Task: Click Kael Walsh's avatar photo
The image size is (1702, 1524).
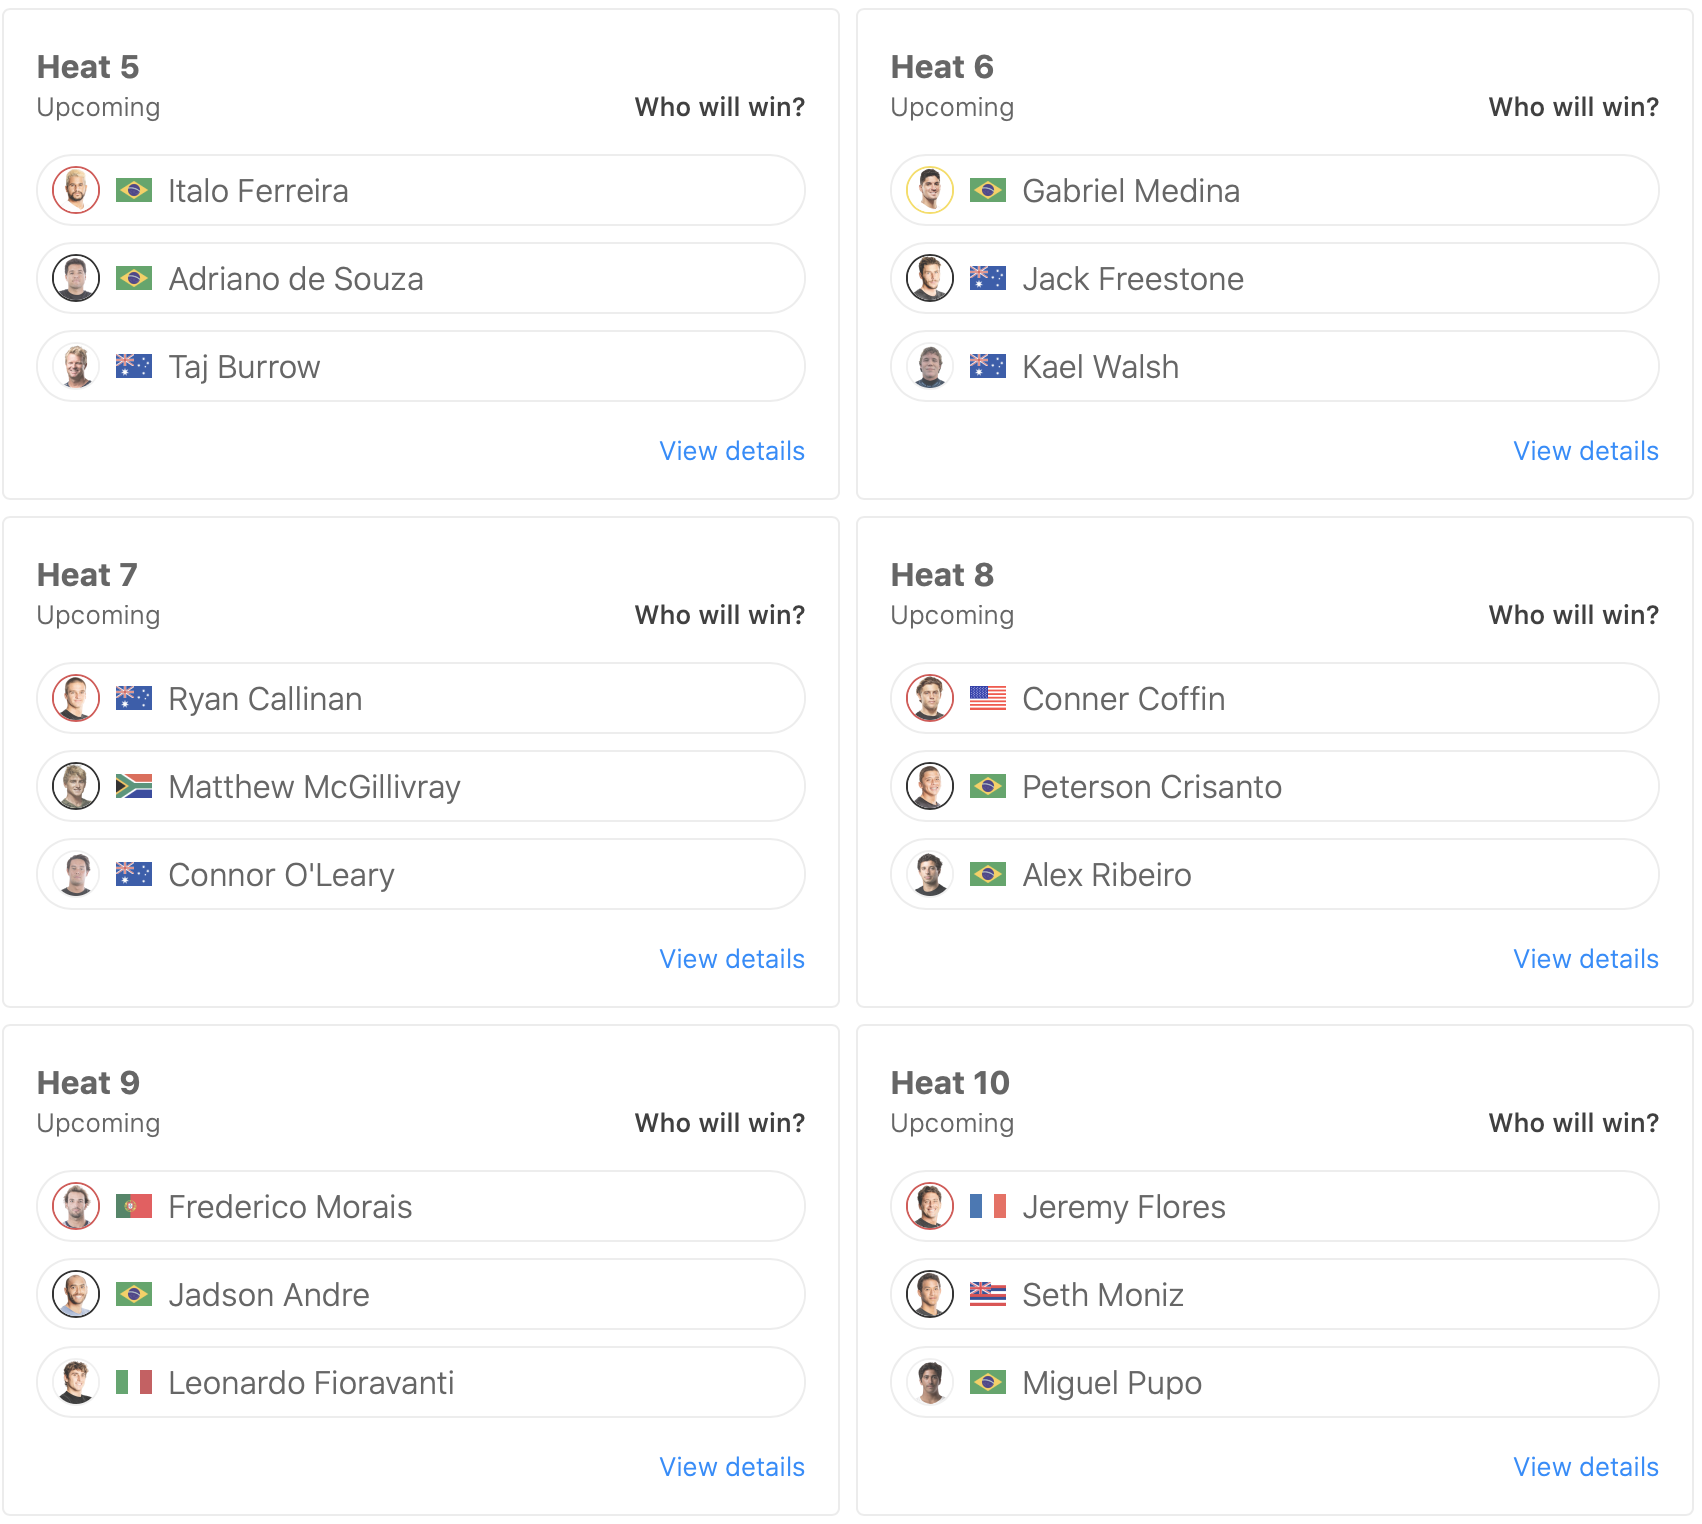Action: tap(930, 366)
